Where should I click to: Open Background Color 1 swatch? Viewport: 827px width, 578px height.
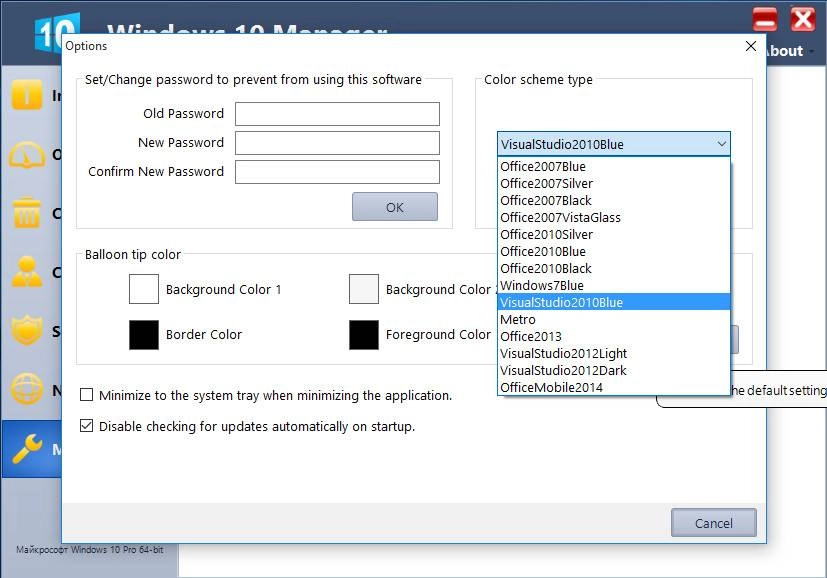143,289
